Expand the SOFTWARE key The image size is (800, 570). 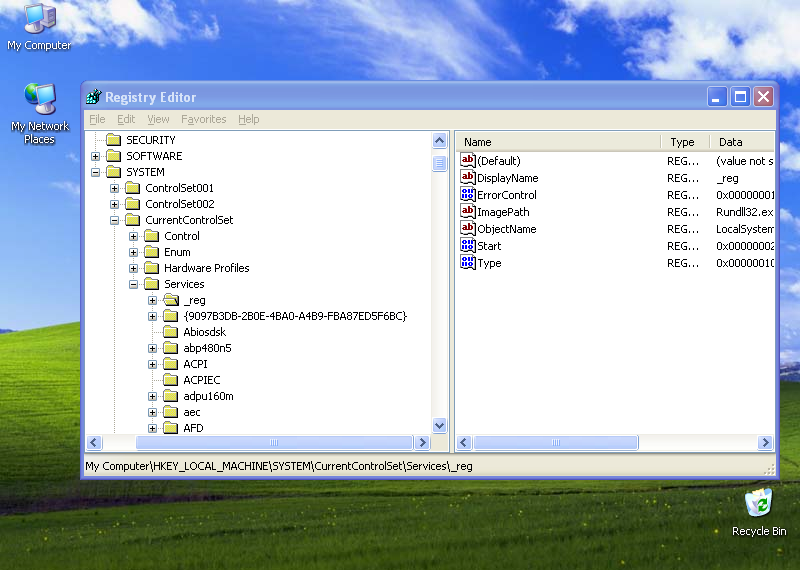click(x=95, y=156)
